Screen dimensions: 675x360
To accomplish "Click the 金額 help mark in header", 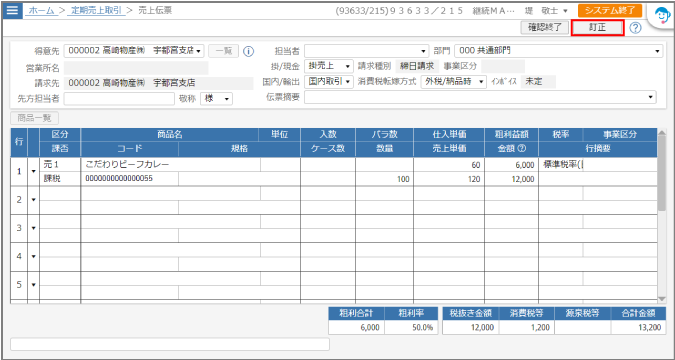I will coord(523,149).
